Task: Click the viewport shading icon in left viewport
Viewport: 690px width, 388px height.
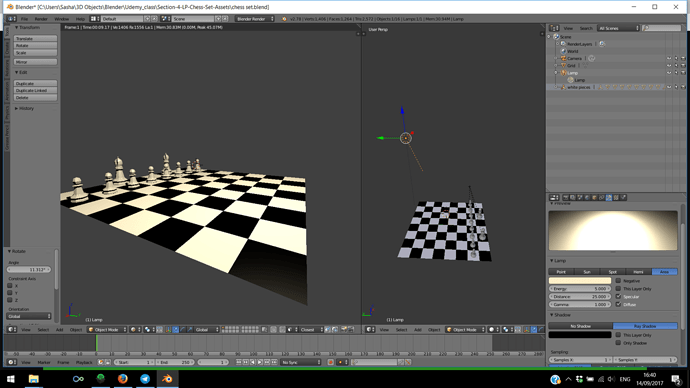Action: 134,329
